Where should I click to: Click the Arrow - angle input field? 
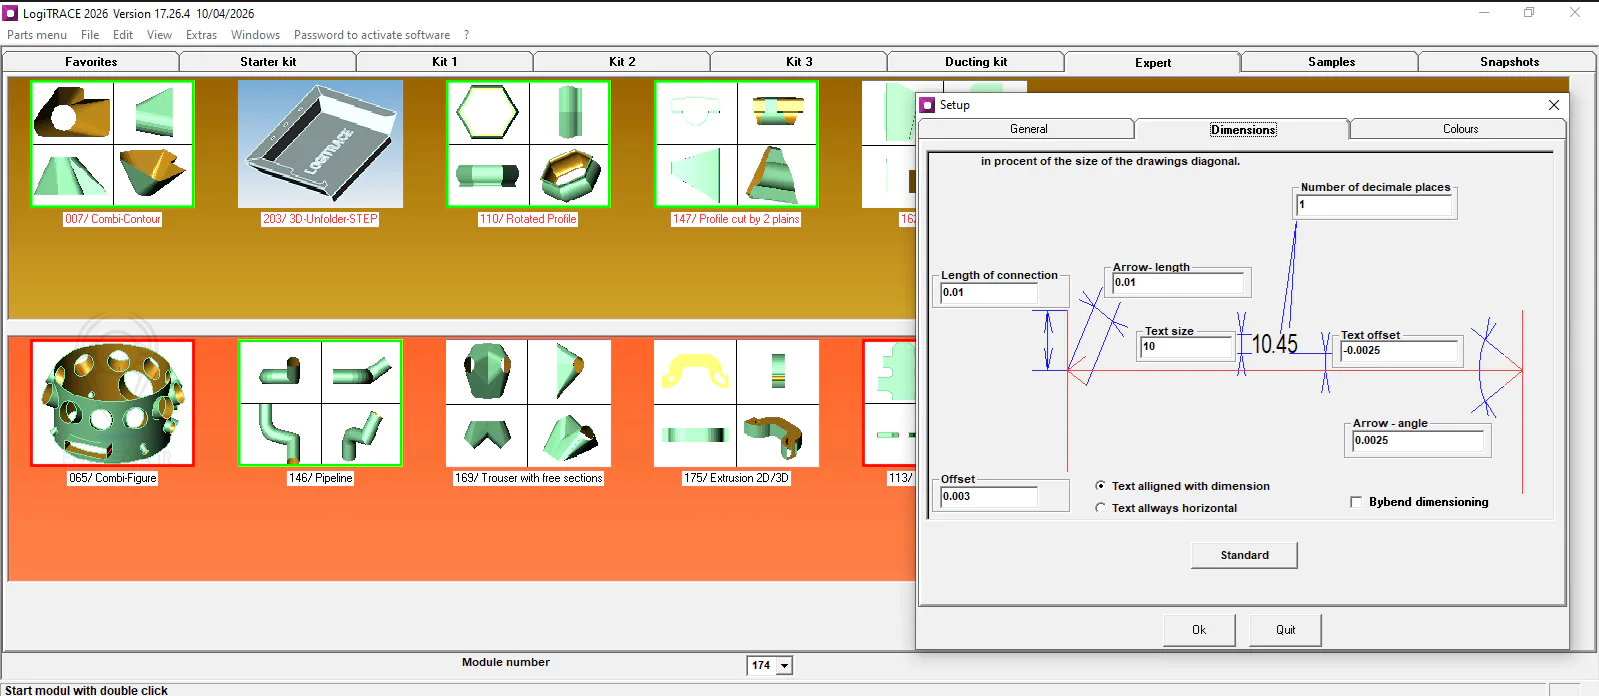point(1418,441)
